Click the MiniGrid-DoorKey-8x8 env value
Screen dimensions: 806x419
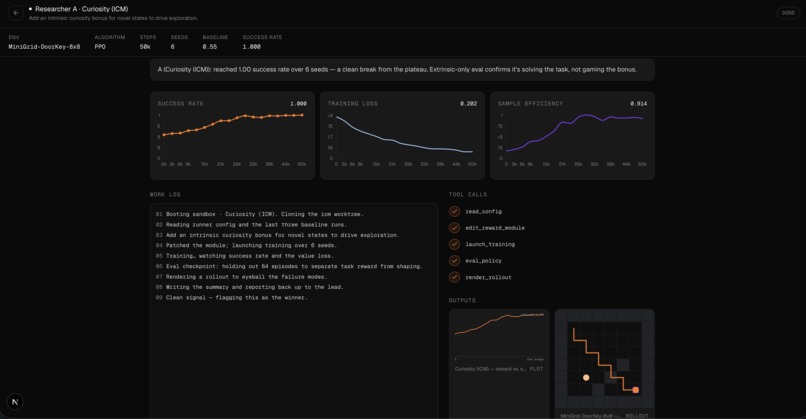(x=44, y=47)
